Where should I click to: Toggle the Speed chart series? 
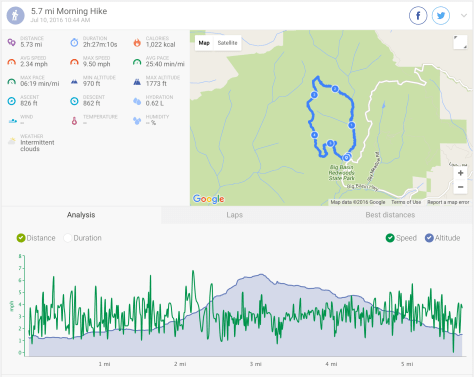click(401, 238)
